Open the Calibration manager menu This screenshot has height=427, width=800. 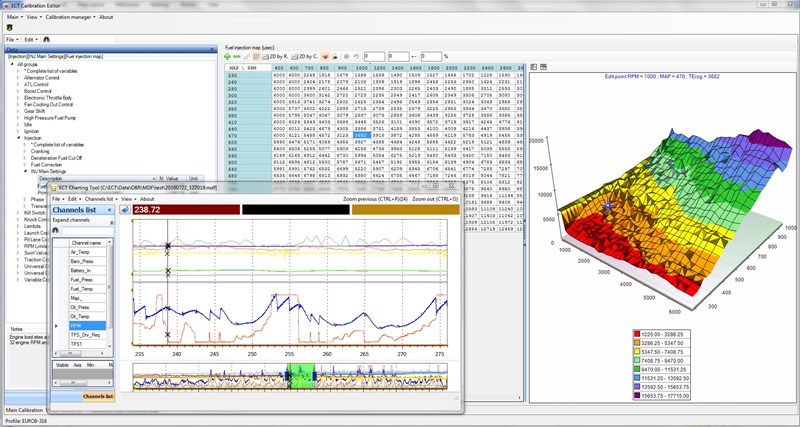(x=70, y=17)
